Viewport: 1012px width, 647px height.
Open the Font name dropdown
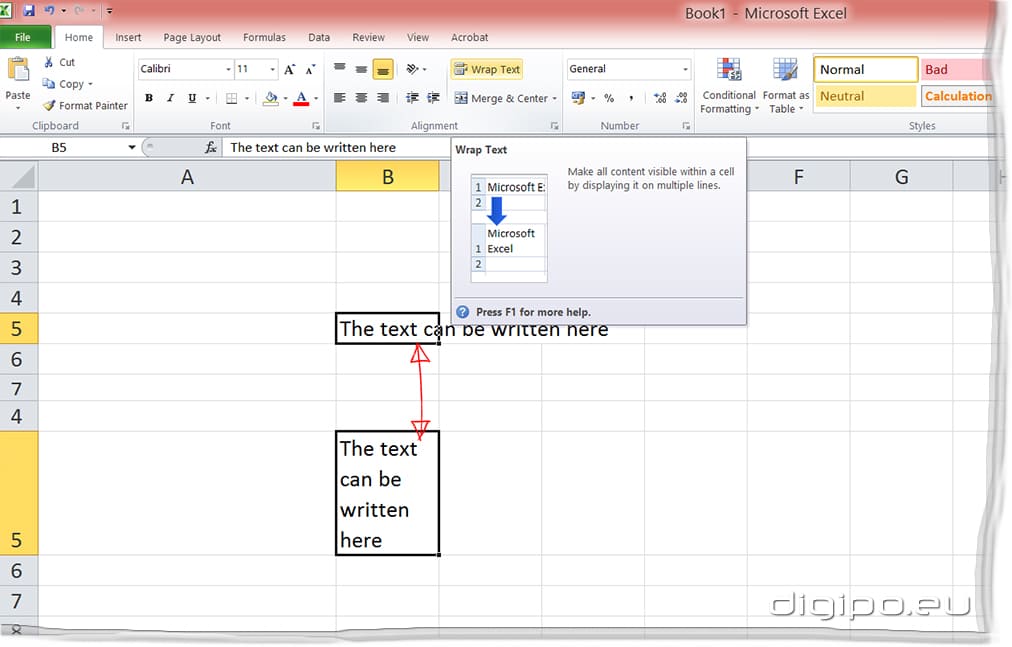point(228,69)
